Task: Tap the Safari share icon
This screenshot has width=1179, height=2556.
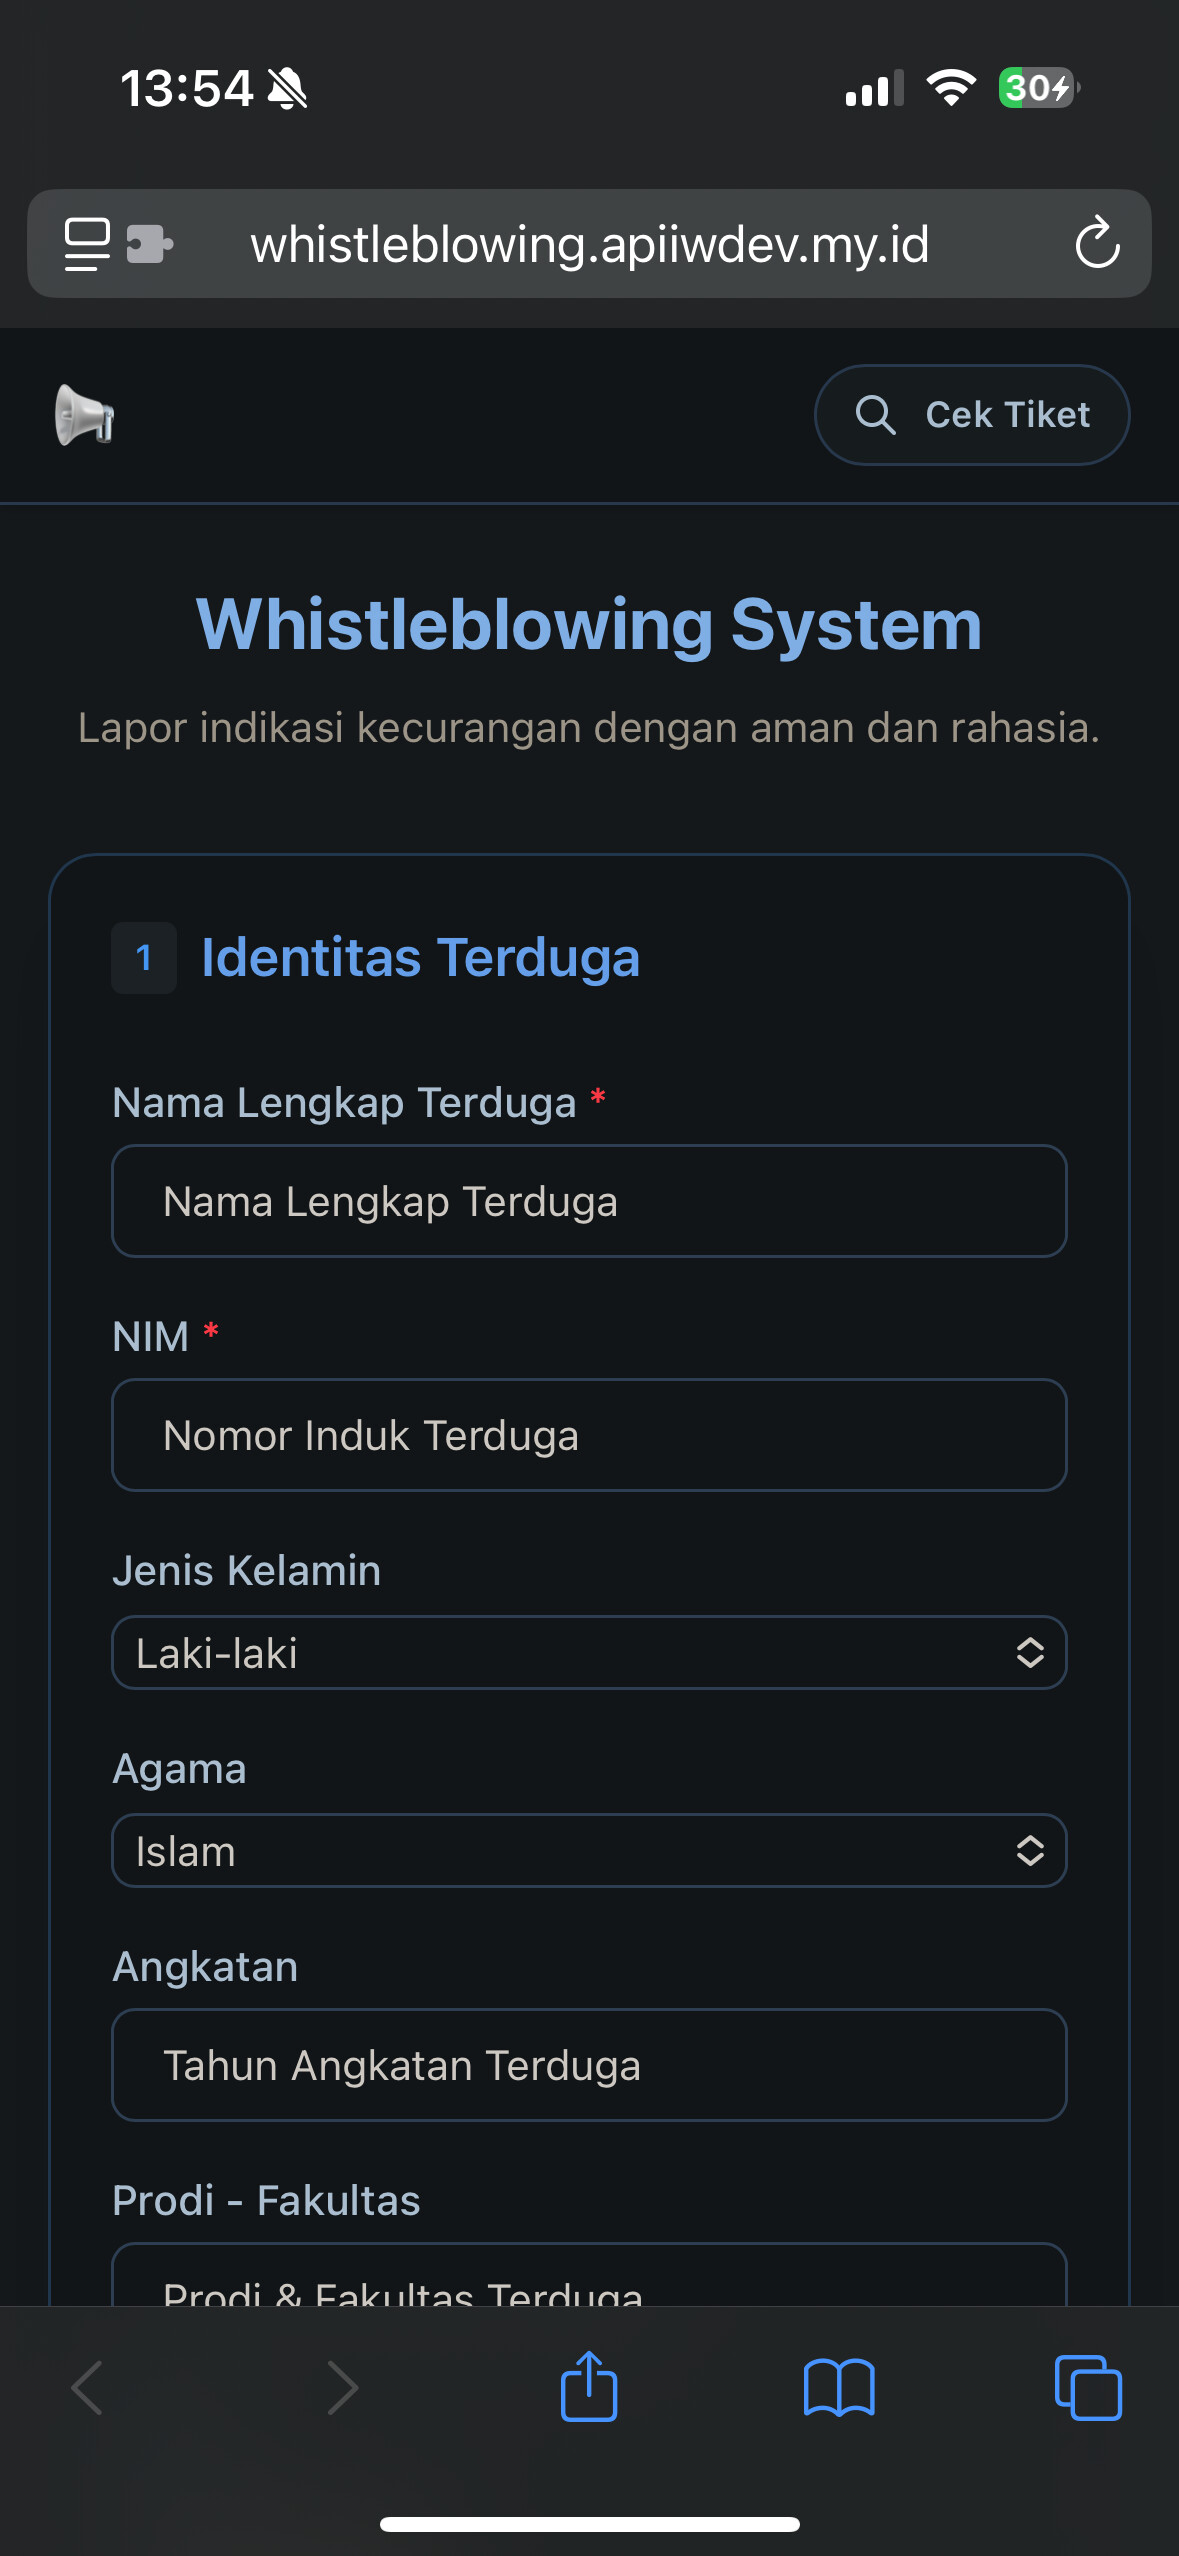Action: coord(589,2387)
